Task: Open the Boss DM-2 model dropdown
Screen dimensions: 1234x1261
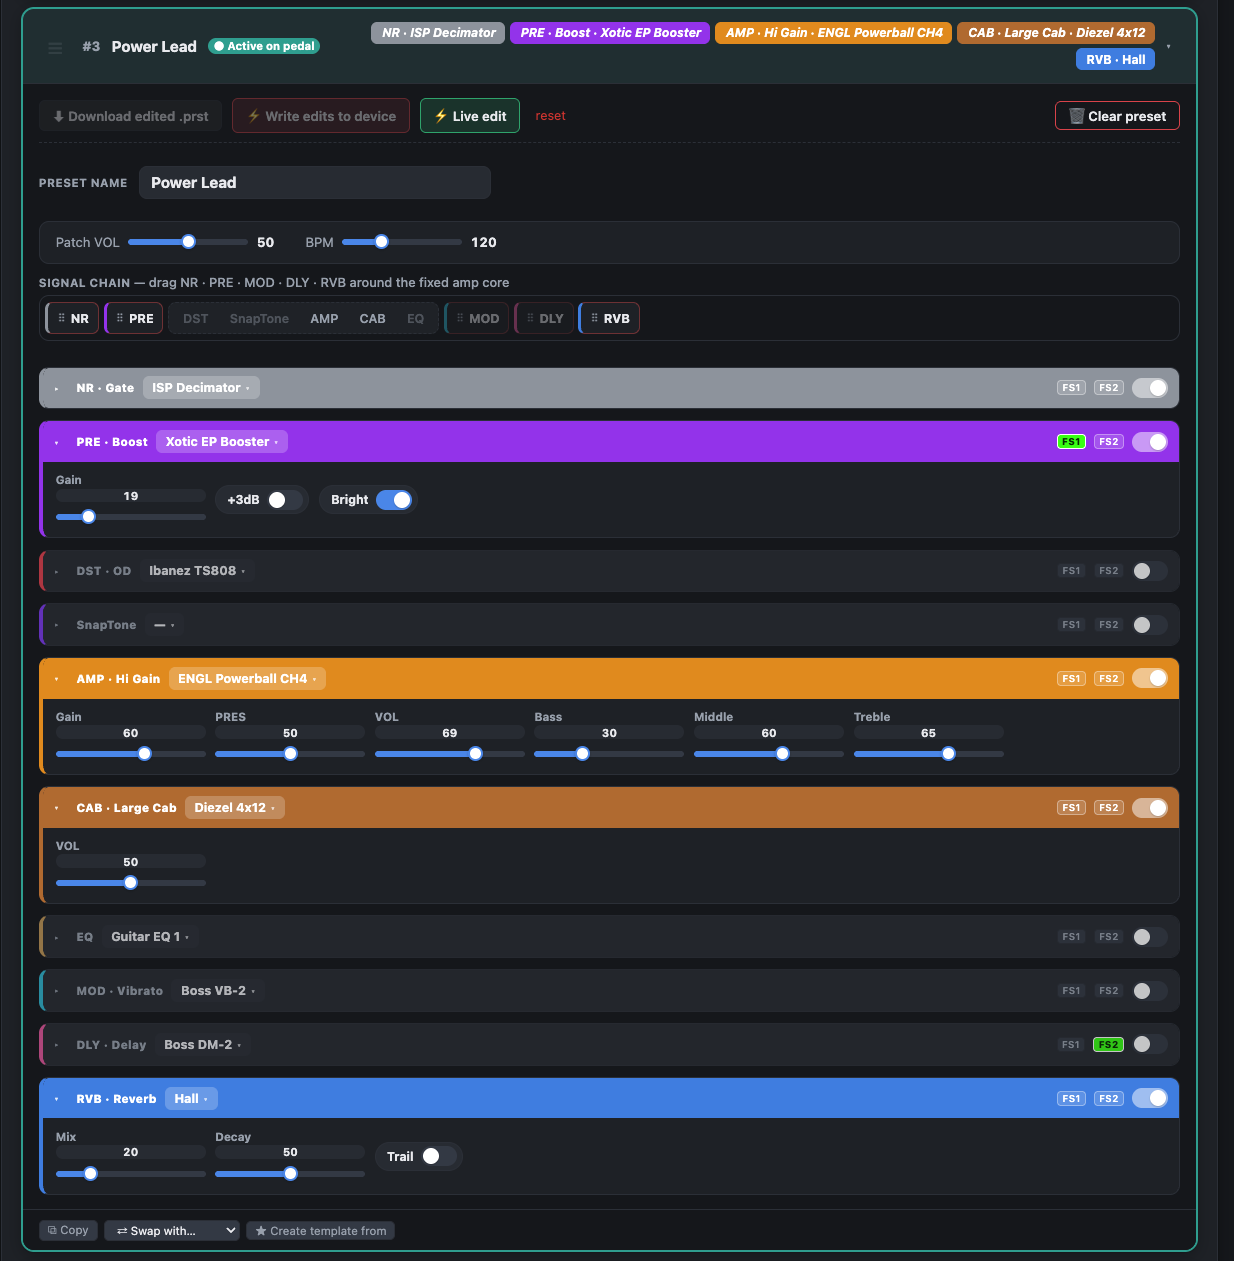Action: 203,1045
